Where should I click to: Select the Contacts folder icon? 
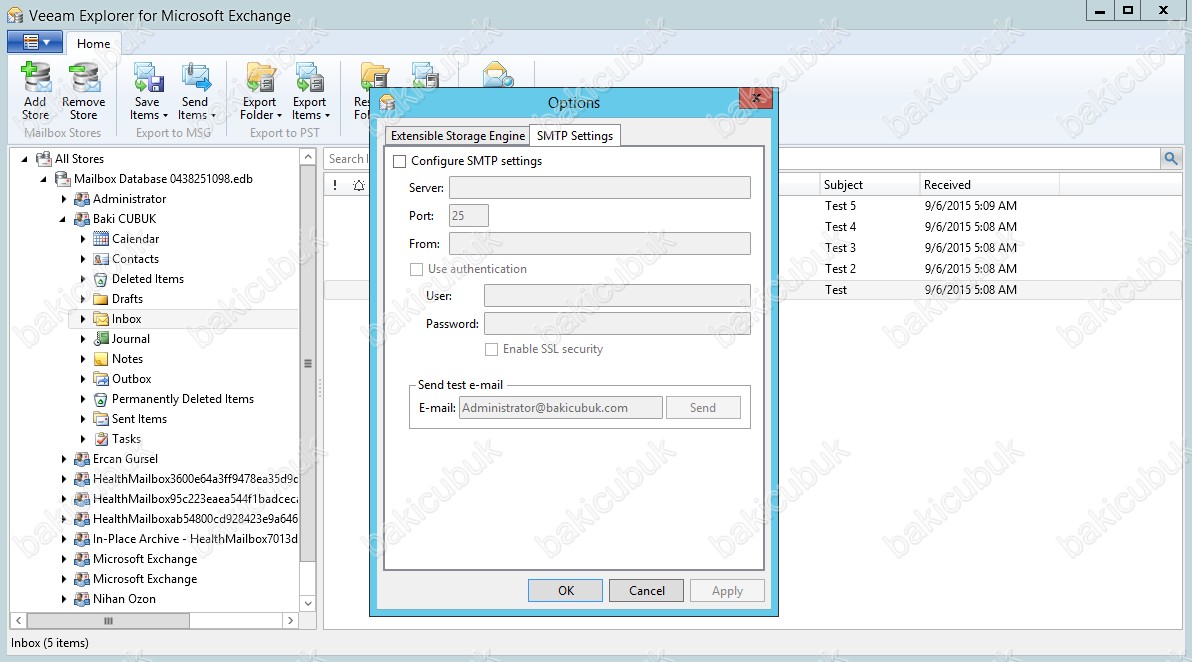(x=100, y=258)
